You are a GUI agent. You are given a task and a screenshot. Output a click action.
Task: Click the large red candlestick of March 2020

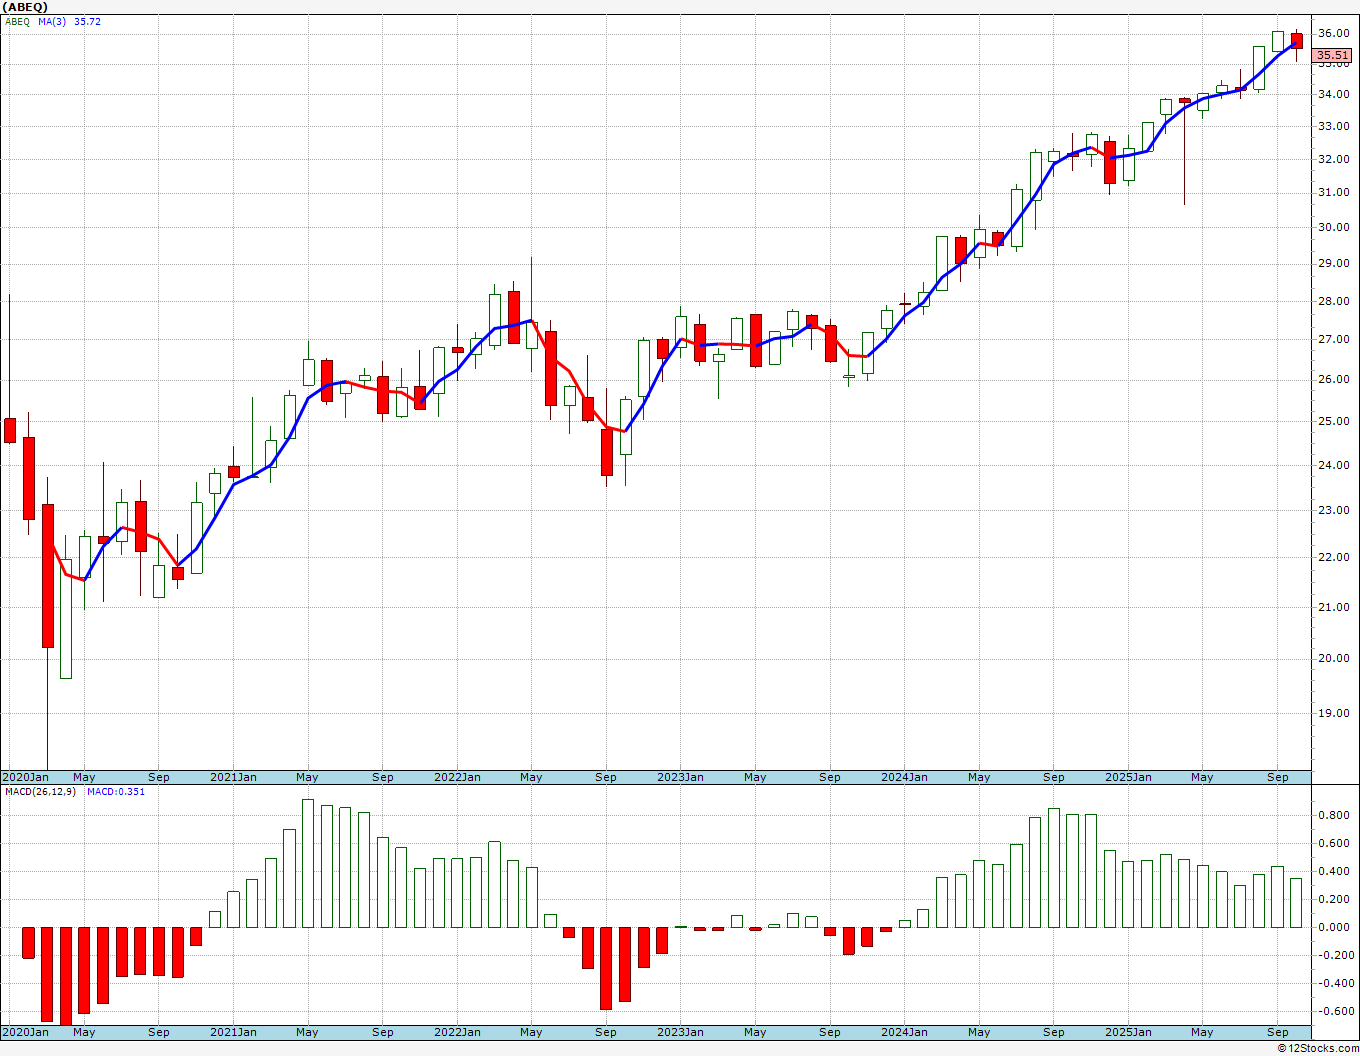[48, 576]
